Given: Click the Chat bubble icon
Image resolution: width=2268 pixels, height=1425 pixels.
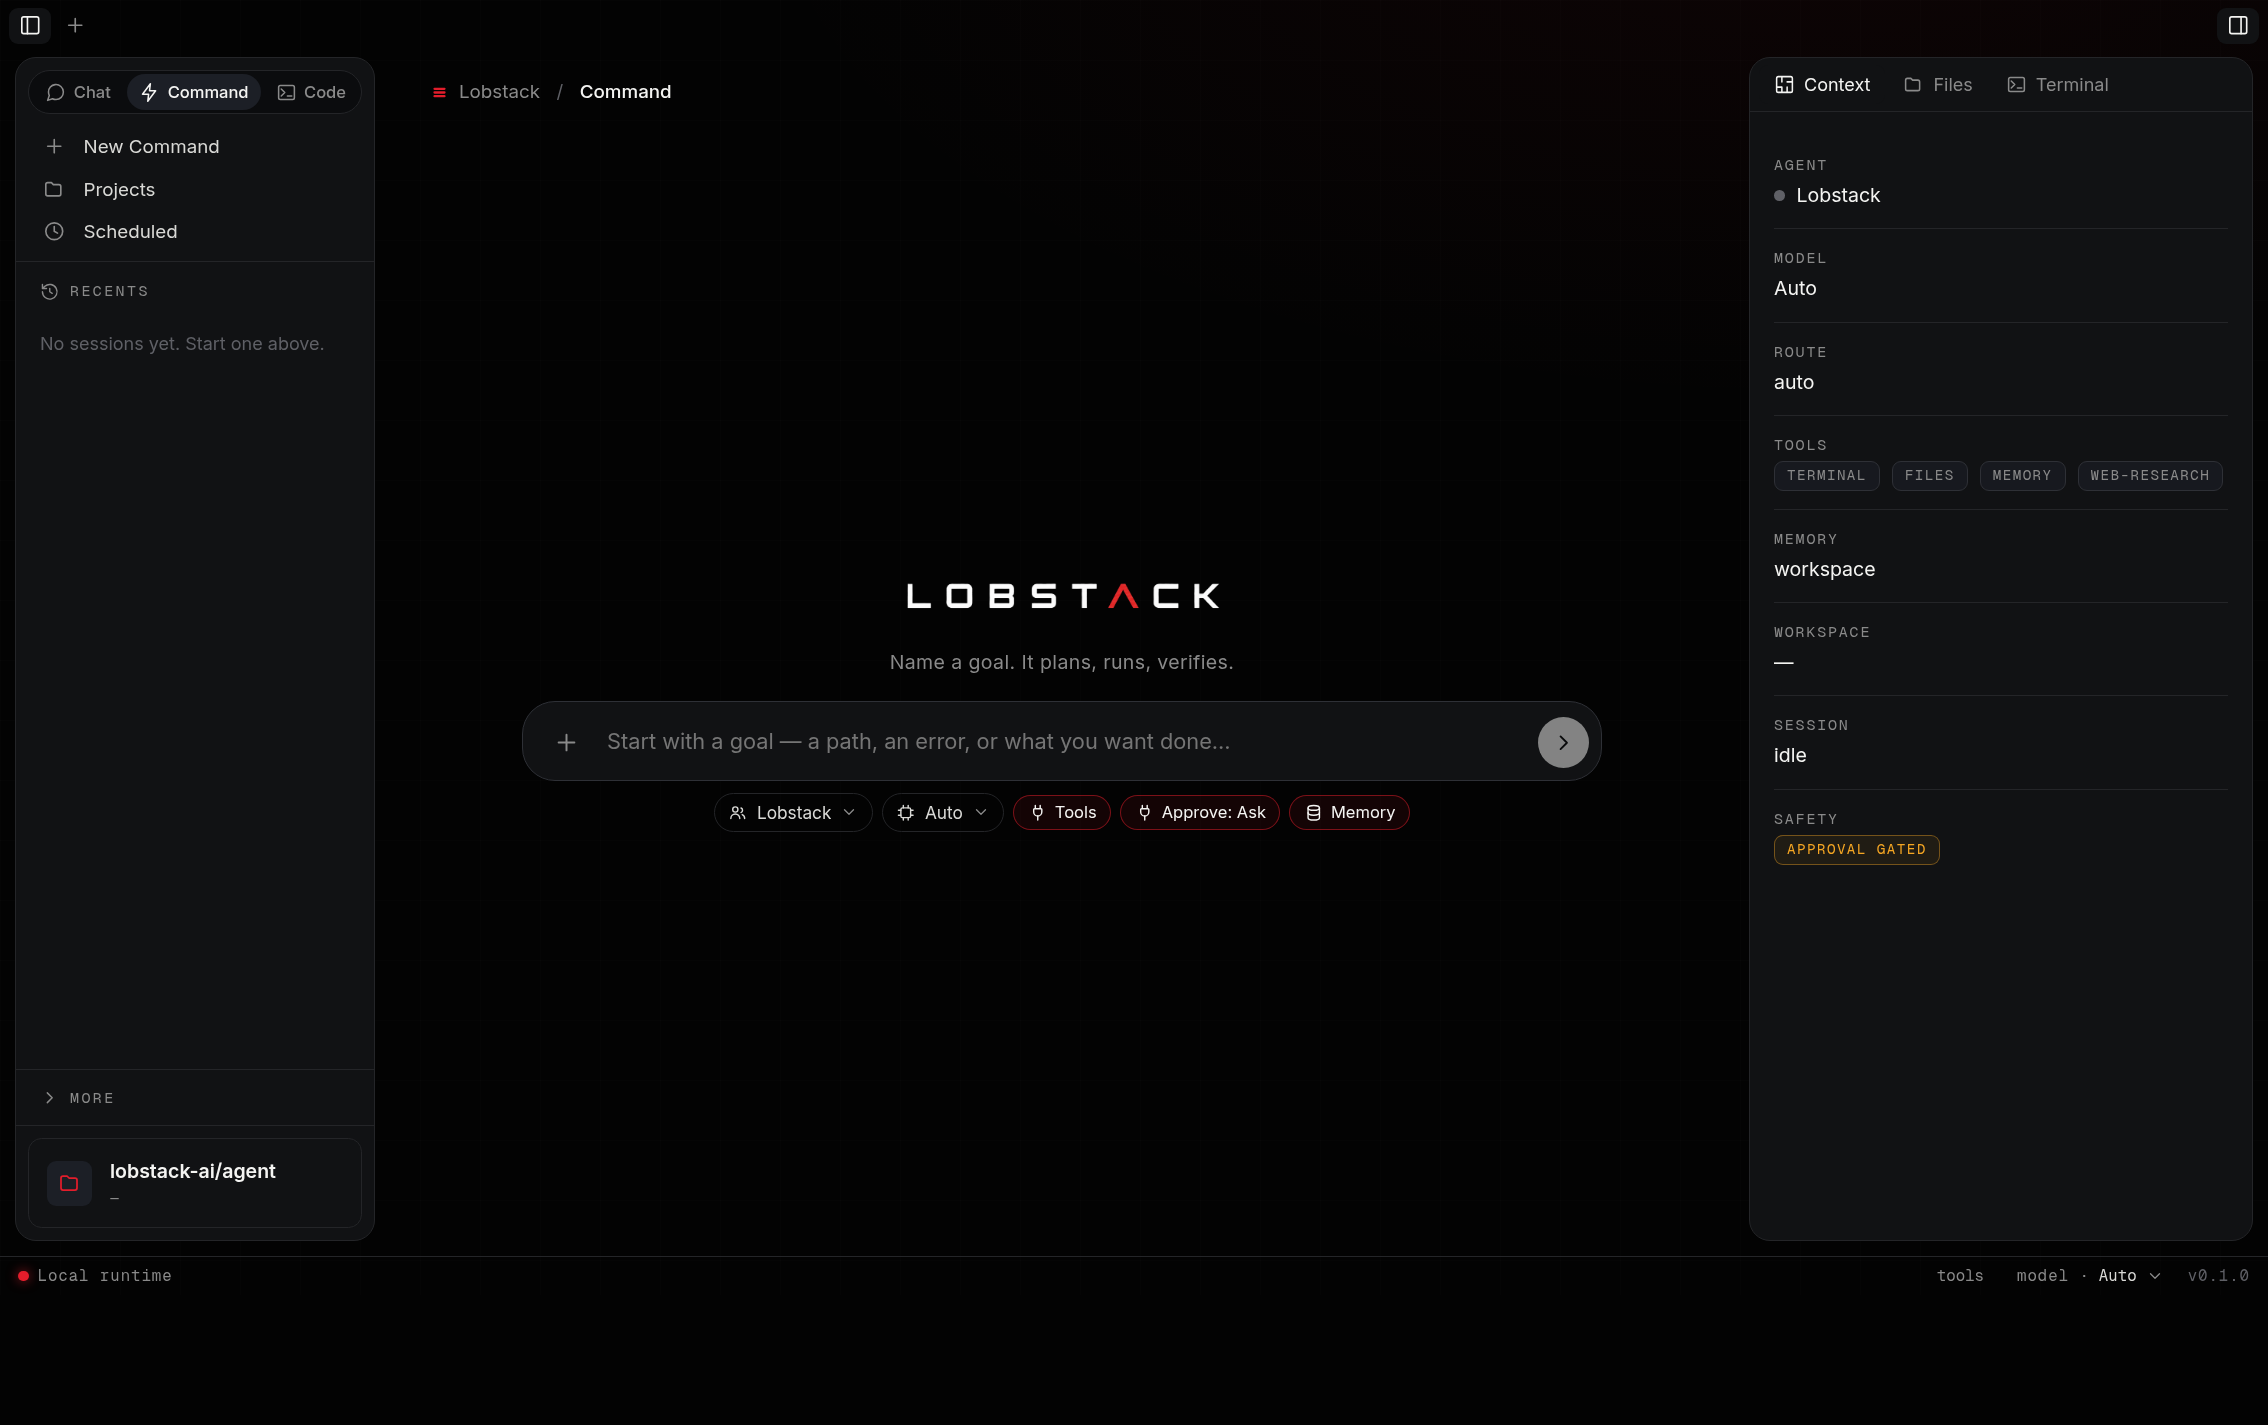Looking at the screenshot, I should 55,92.
